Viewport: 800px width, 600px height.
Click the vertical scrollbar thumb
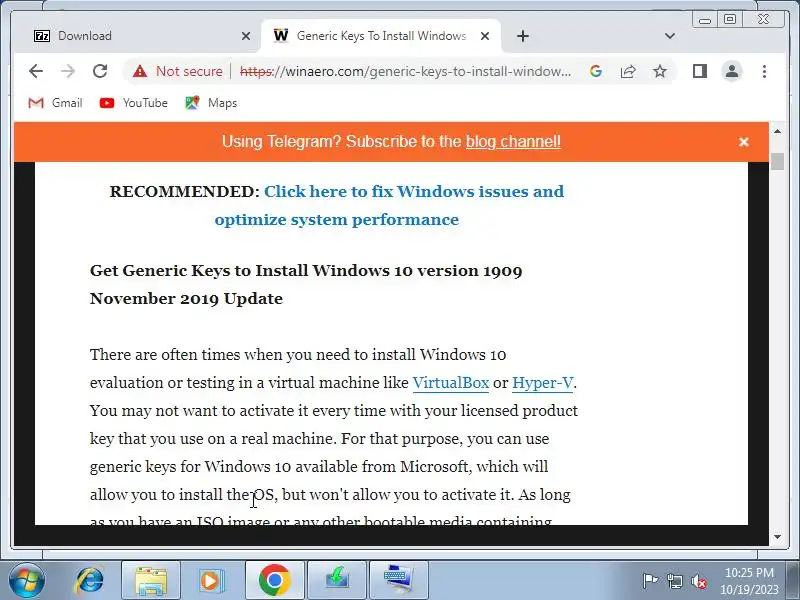point(777,161)
